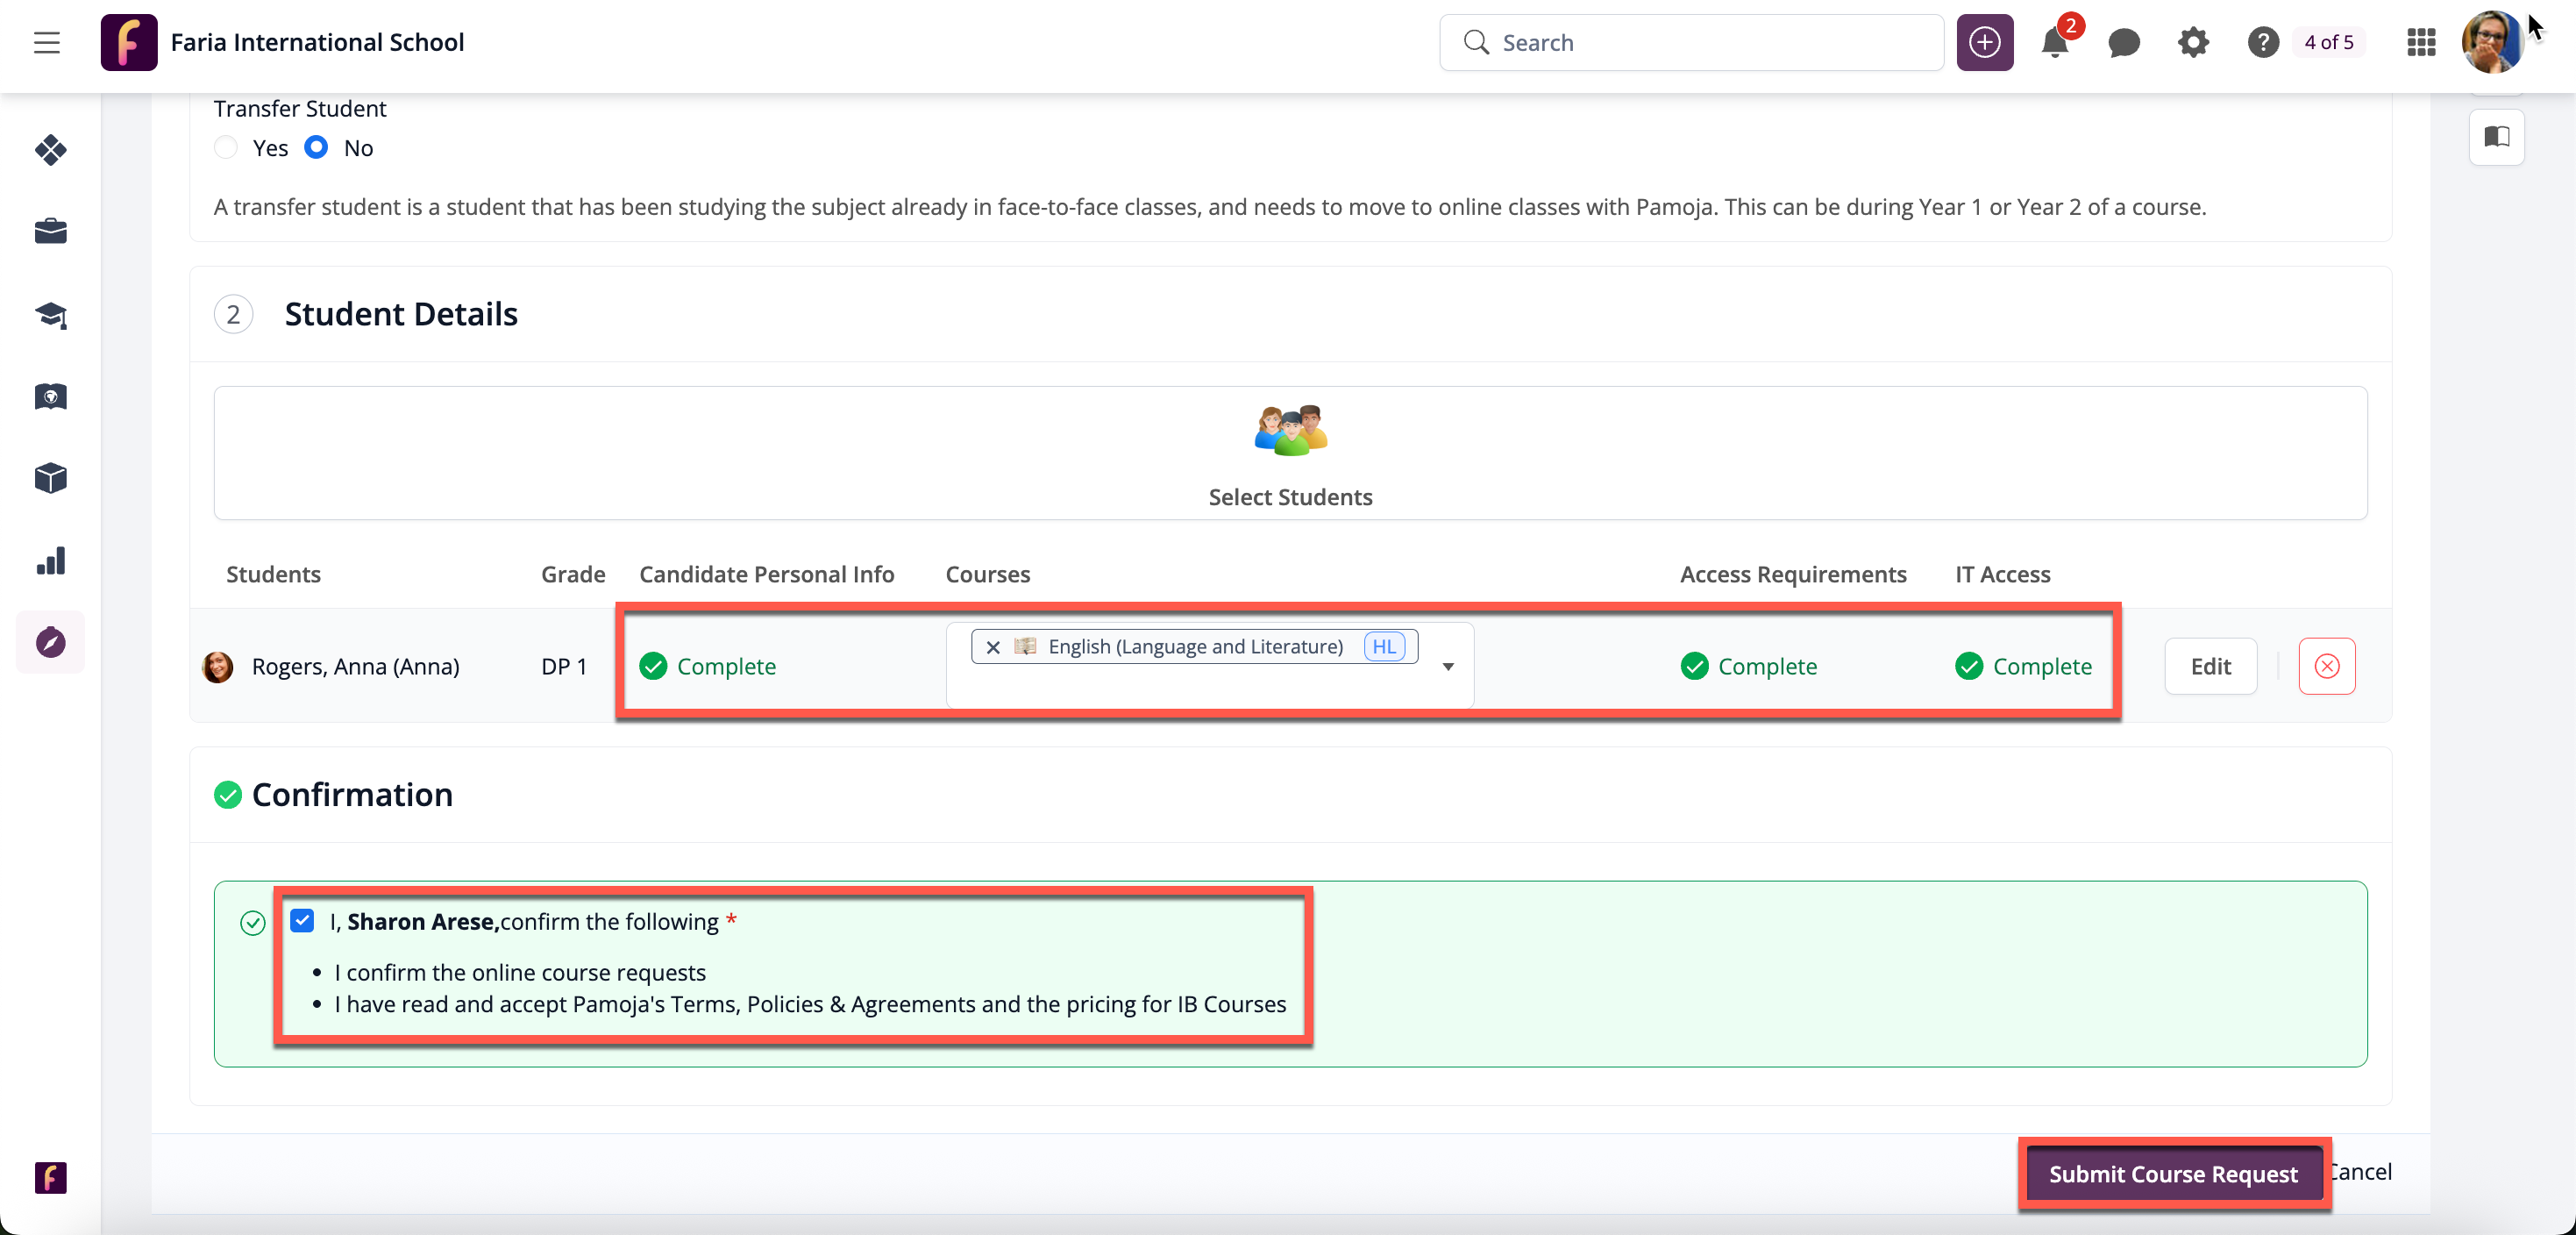2576x1235 pixels.
Task: Open the user profile avatar menu
Action: pos(2491,43)
